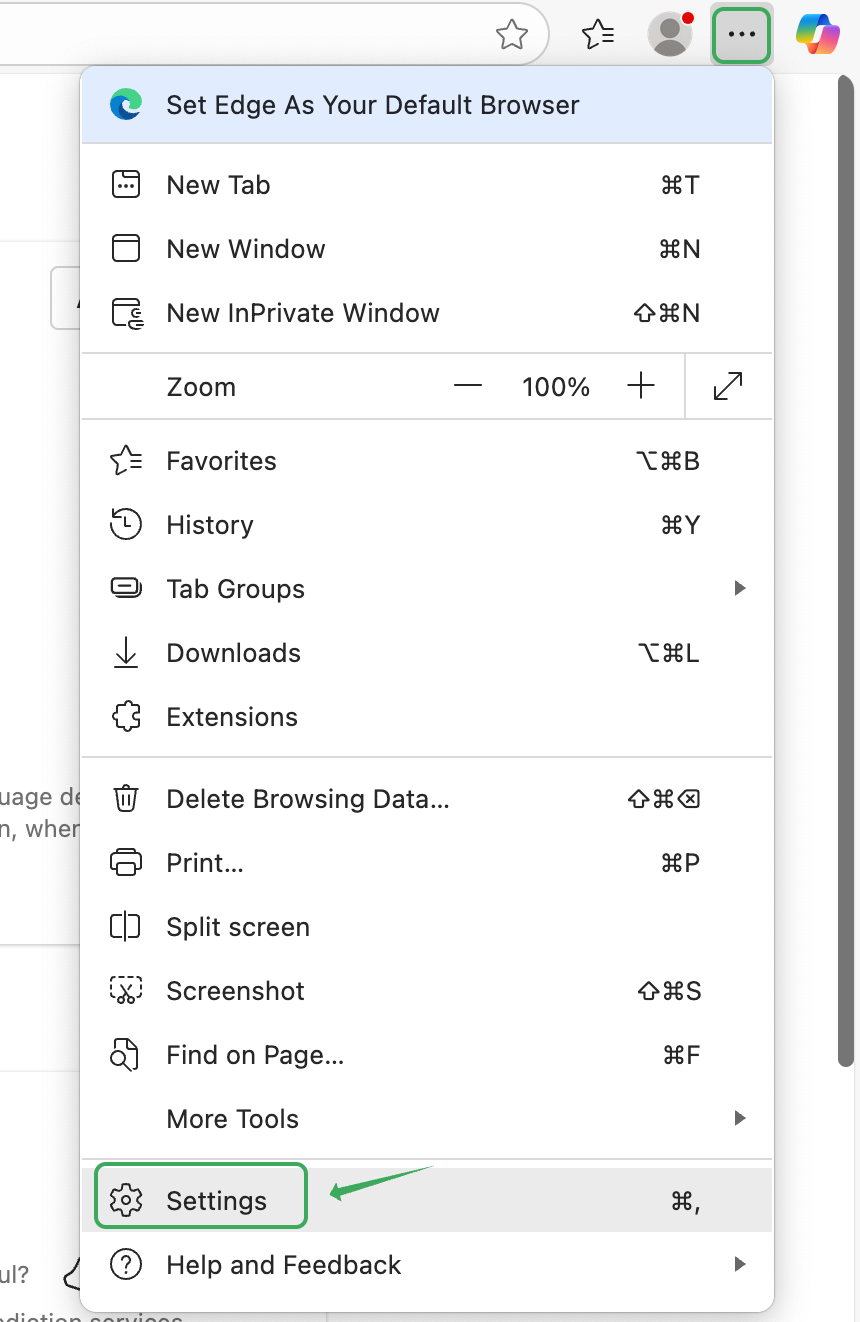Viewport: 860px width, 1322px height.
Task: Click the History clock icon
Action: (126, 525)
